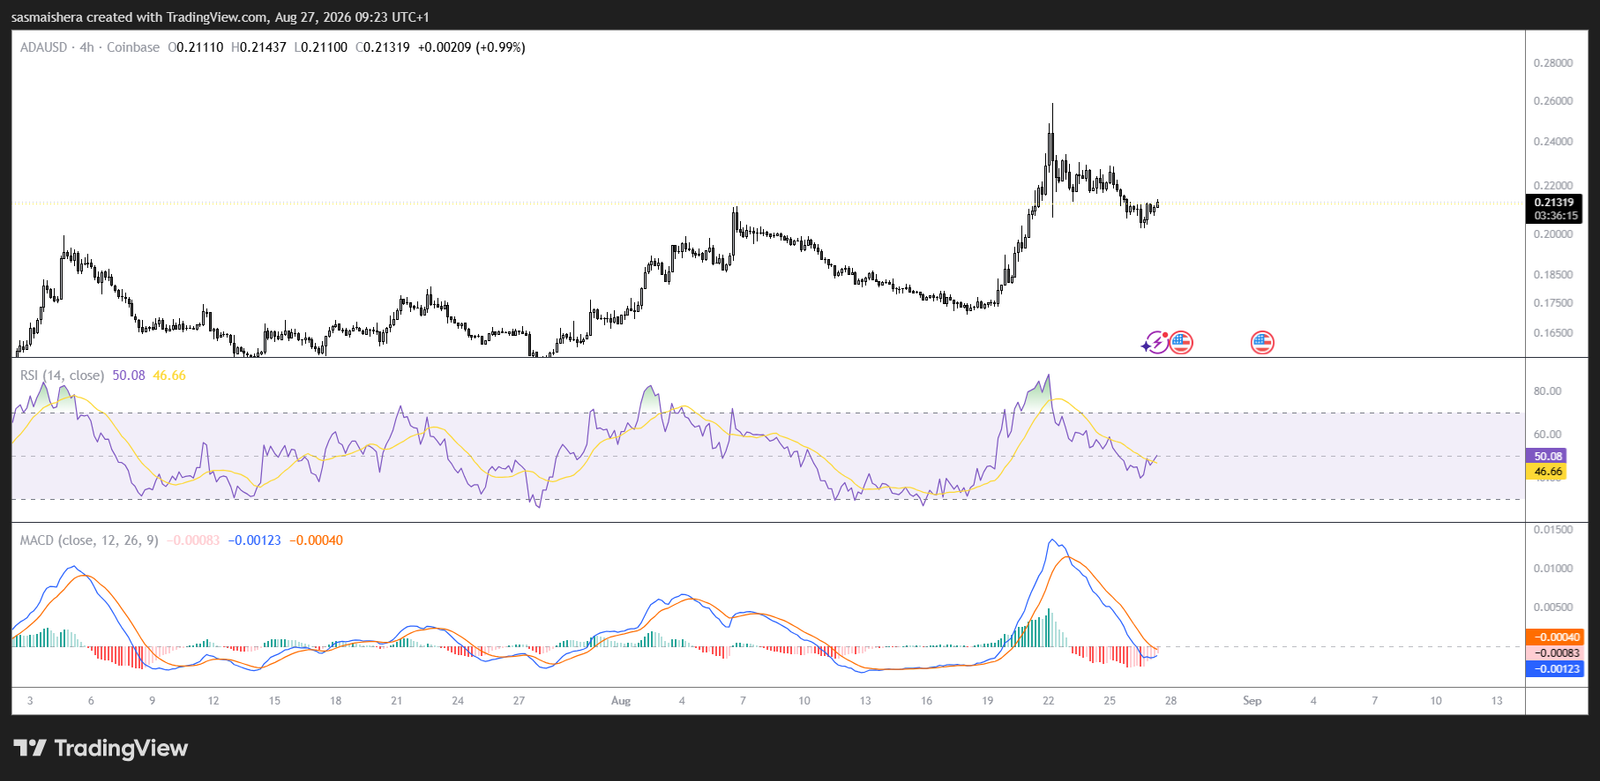Select the RSI (14, close) indicator label
Screen dimensions: 1600x781
click(62, 375)
